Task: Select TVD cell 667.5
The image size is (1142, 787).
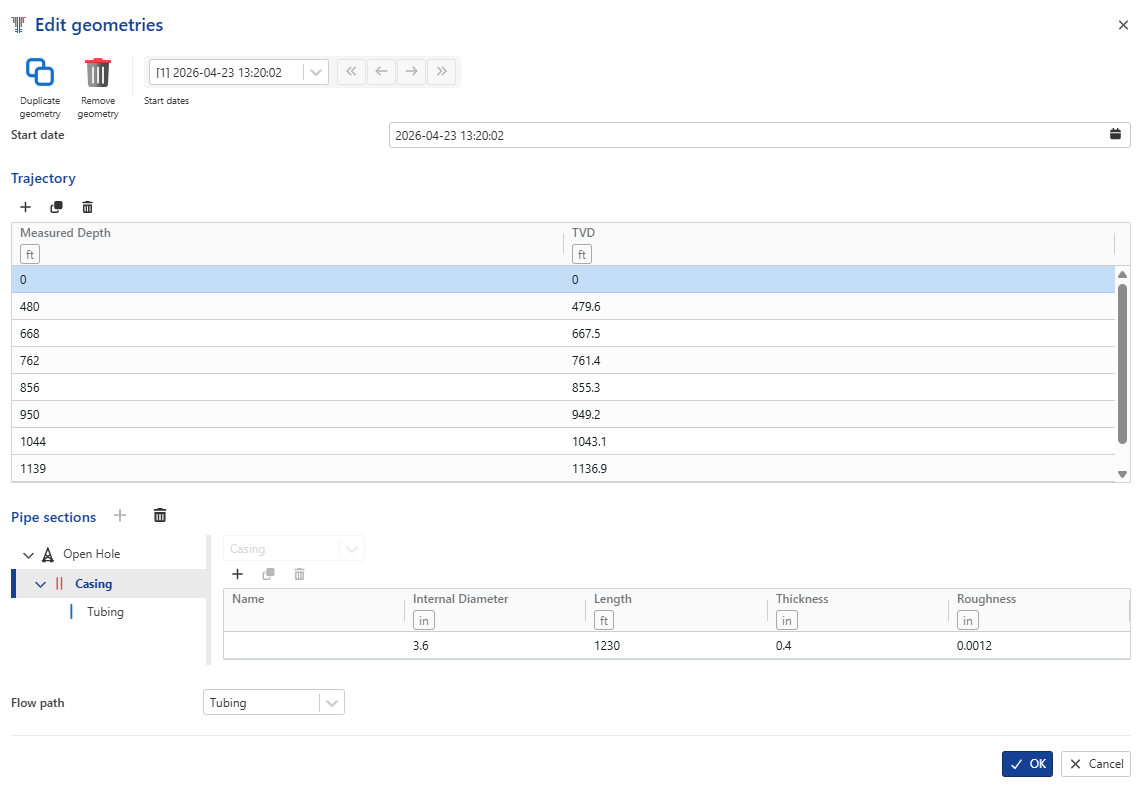Action: 839,333
